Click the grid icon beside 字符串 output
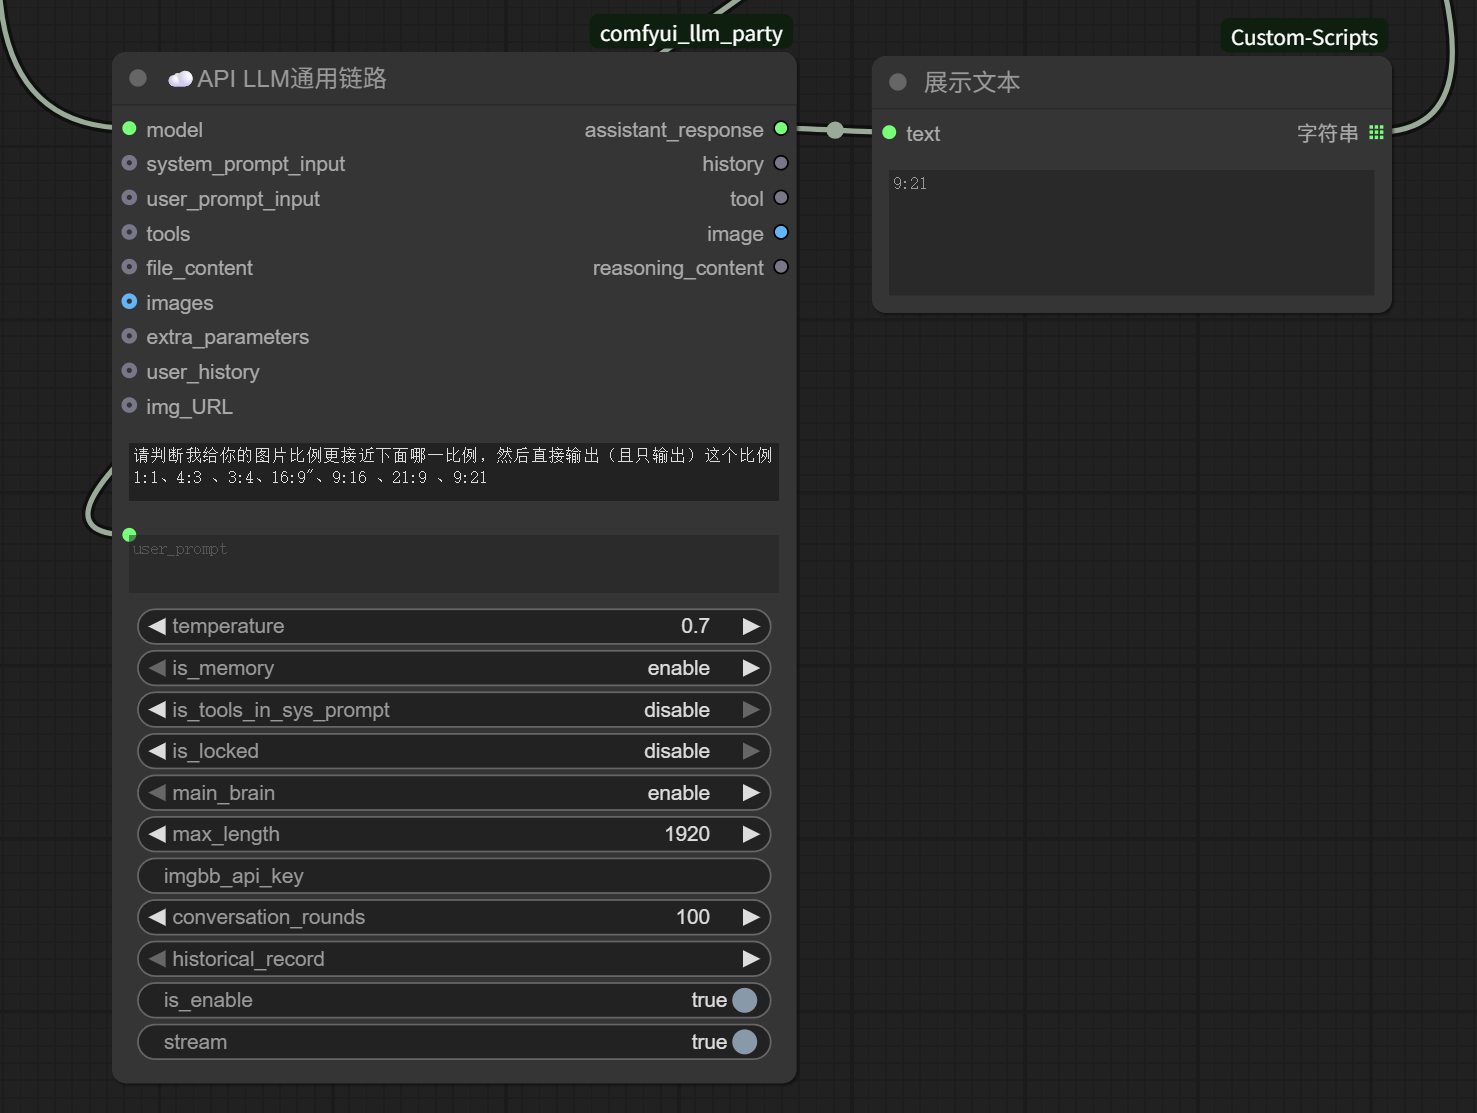 point(1376,133)
